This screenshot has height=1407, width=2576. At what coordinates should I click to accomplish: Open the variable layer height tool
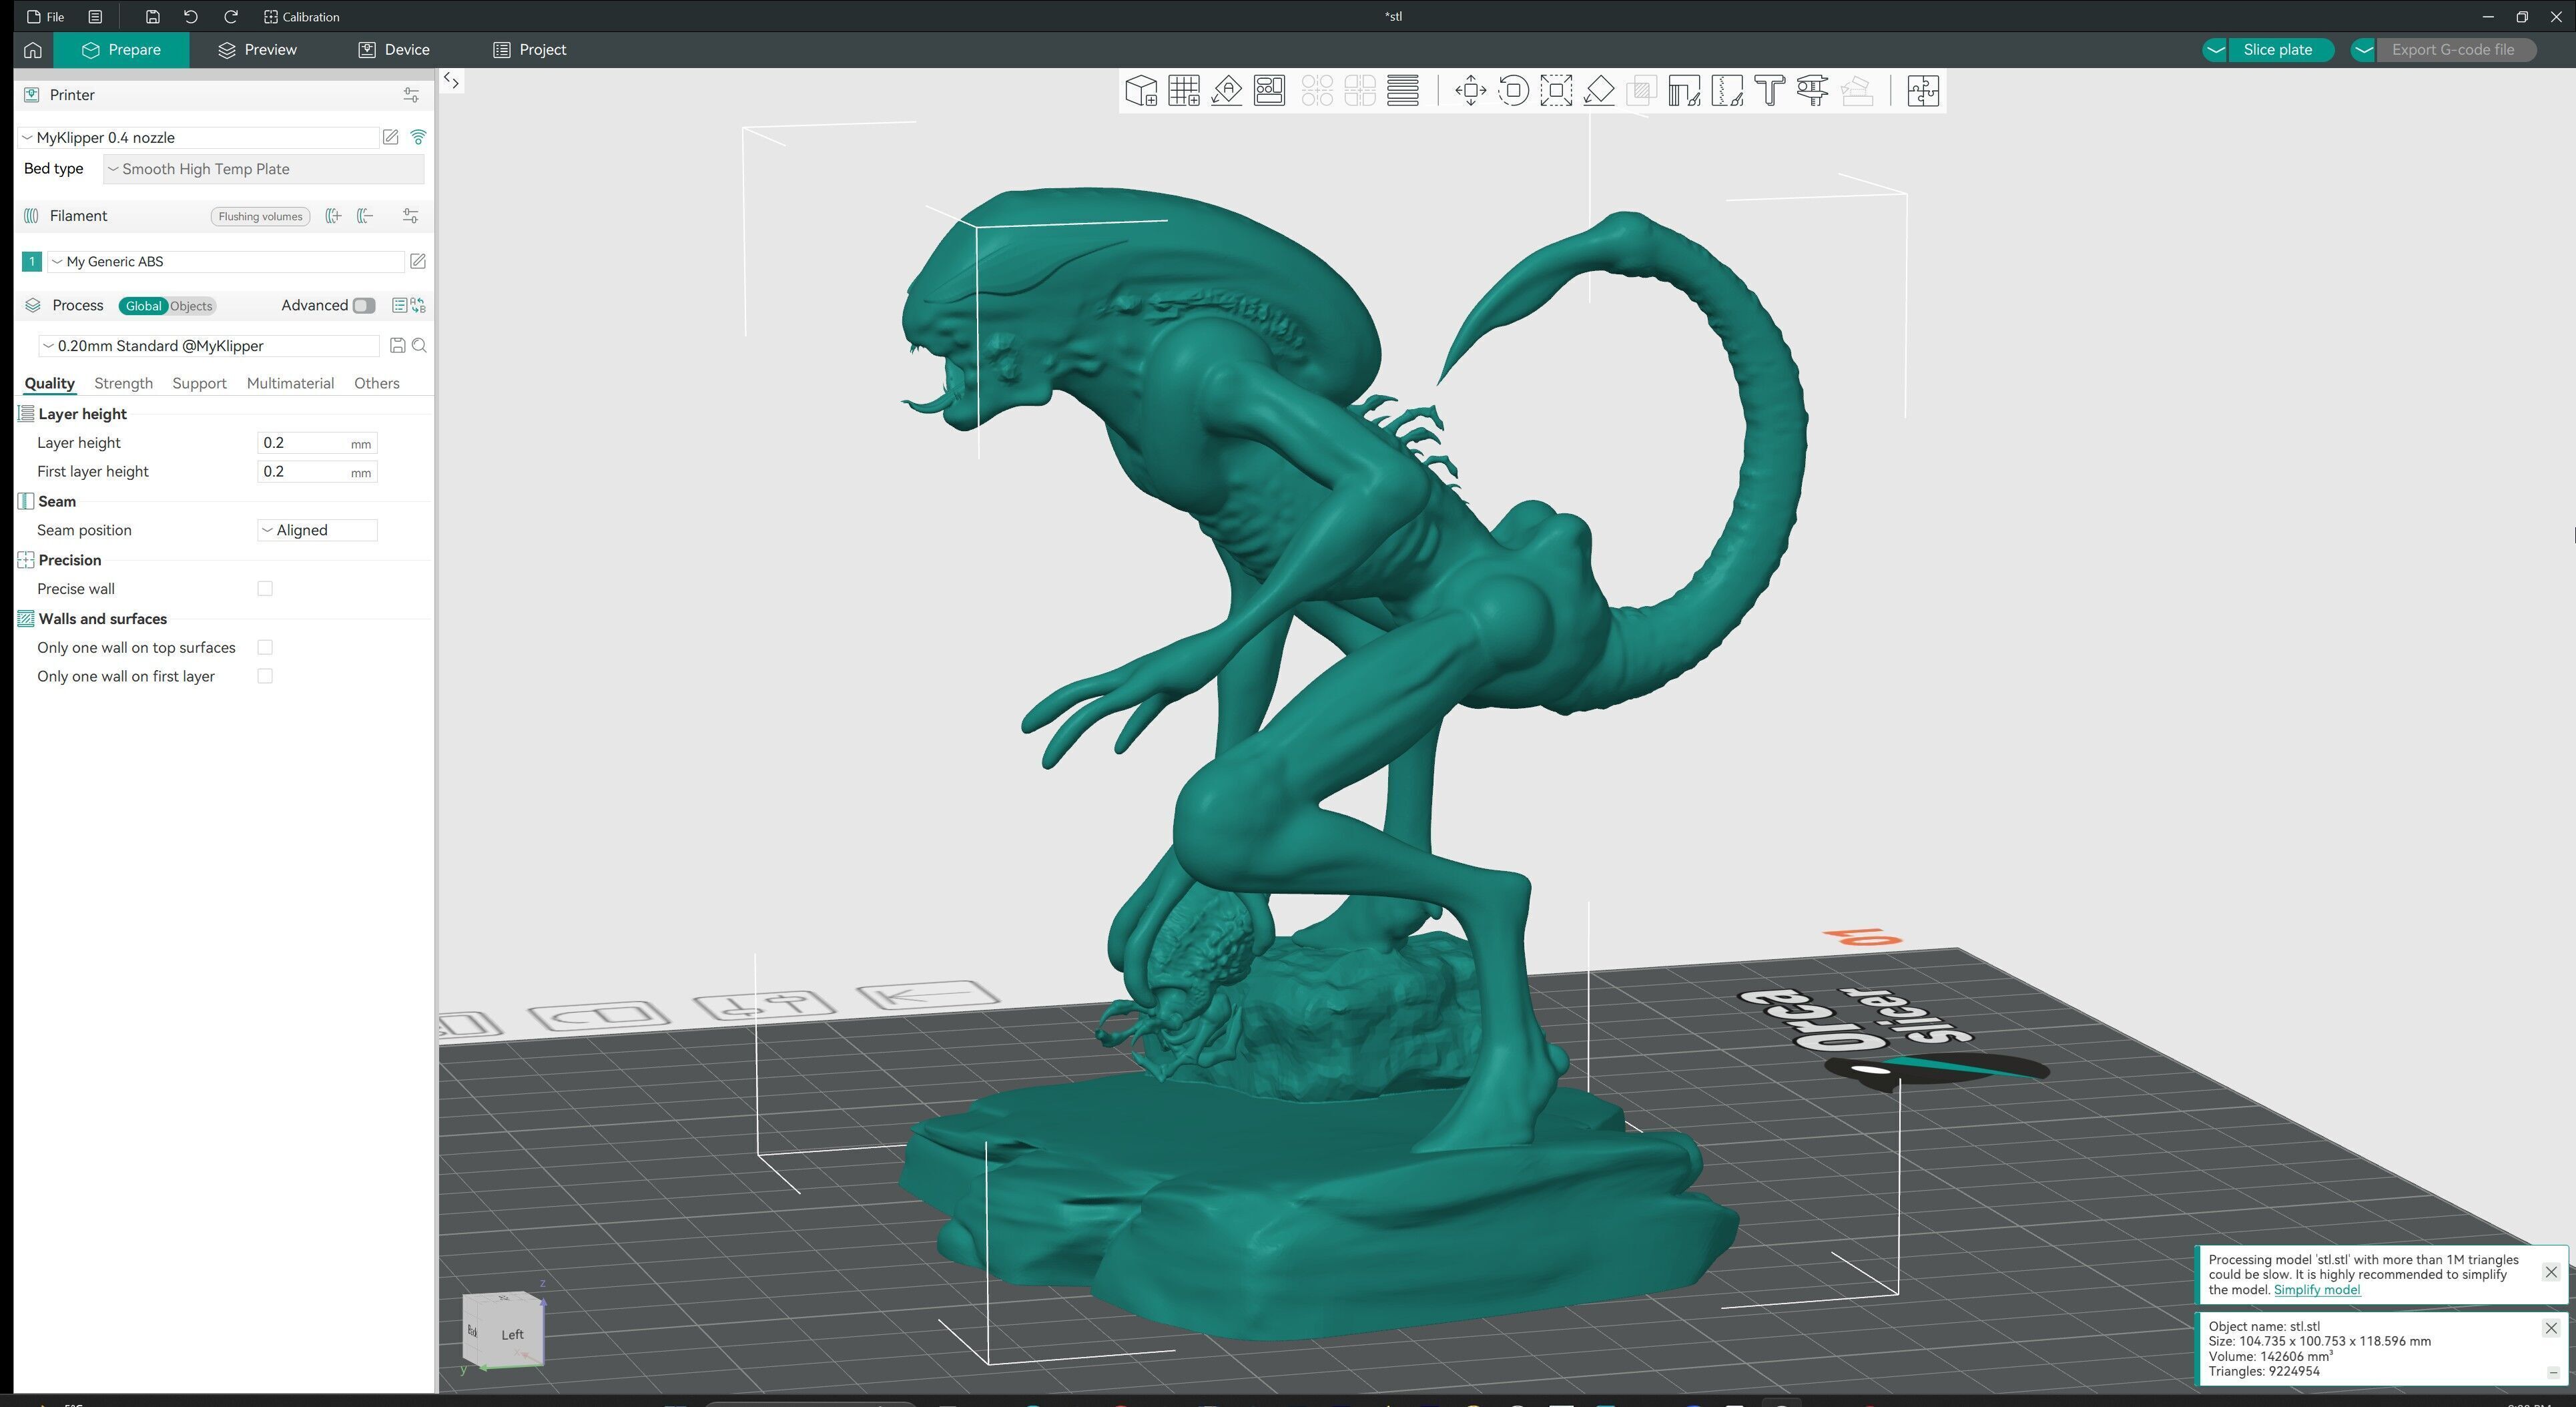(1403, 91)
